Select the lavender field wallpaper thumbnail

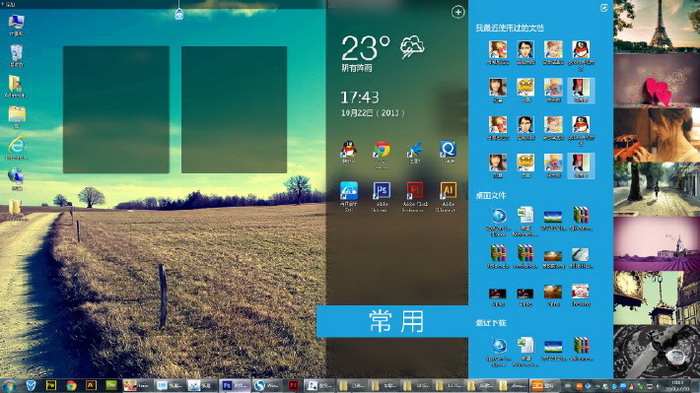pyautogui.click(x=657, y=244)
